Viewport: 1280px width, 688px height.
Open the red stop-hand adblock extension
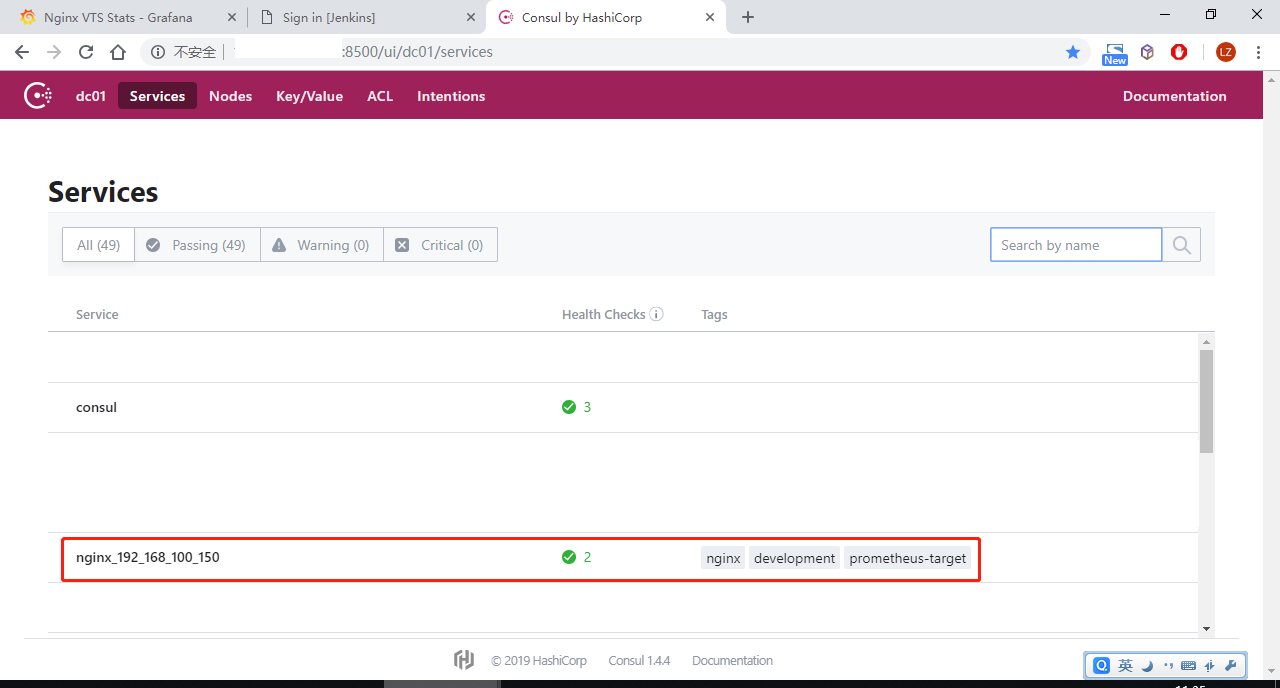coord(1179,52)
